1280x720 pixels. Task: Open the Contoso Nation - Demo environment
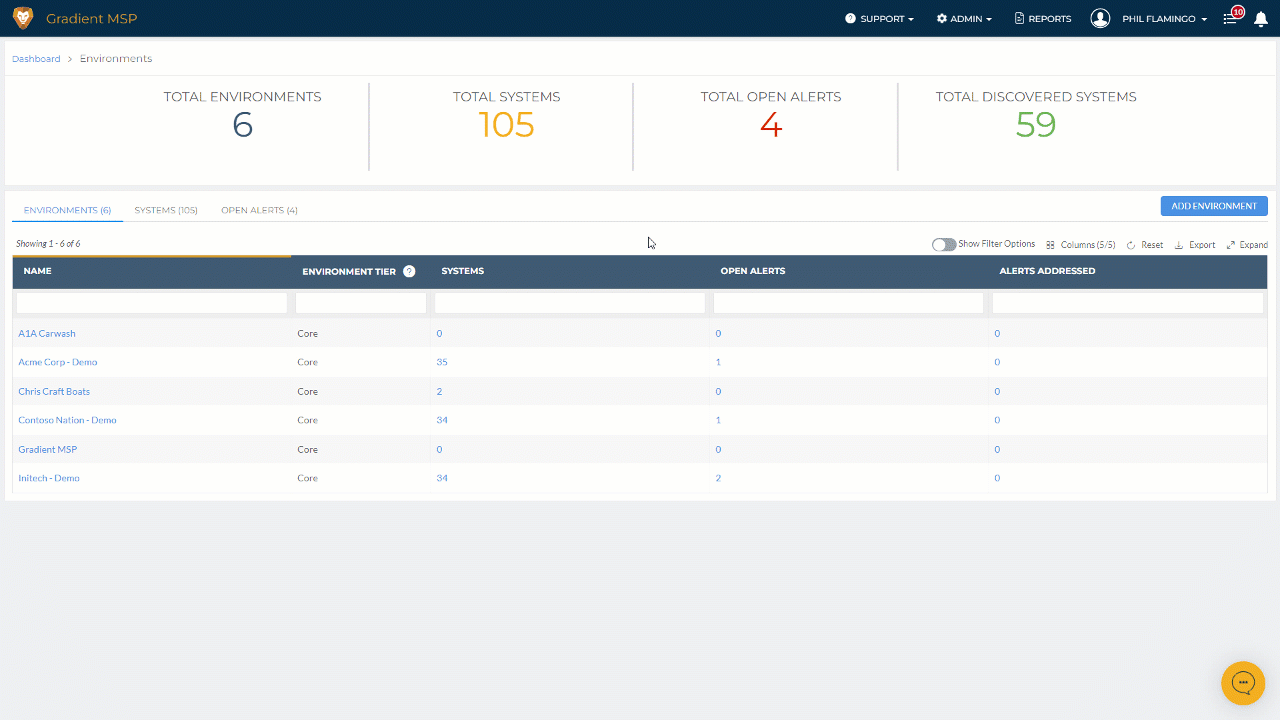[67, 420]
